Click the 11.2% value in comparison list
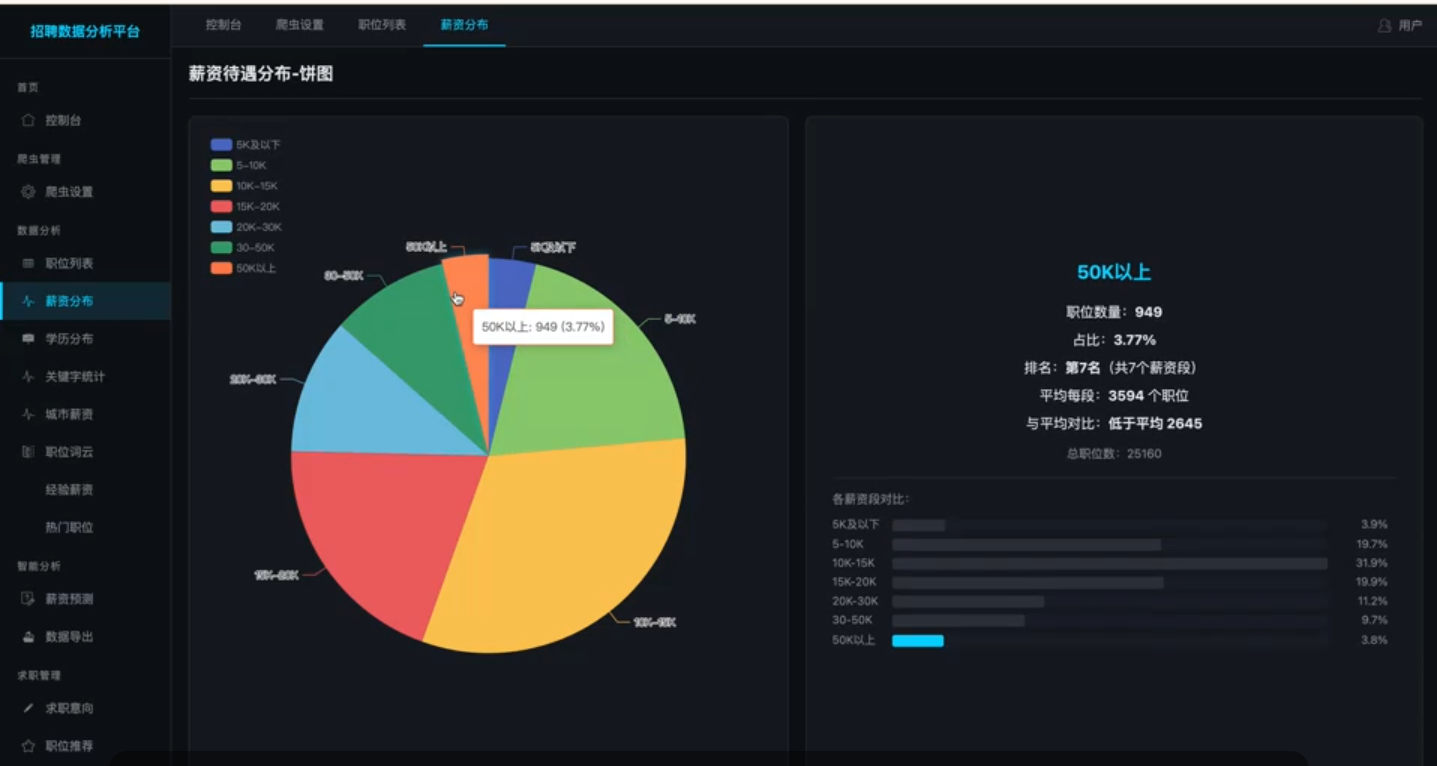Screen dimensions: 1437x766 coord(1372,602)
